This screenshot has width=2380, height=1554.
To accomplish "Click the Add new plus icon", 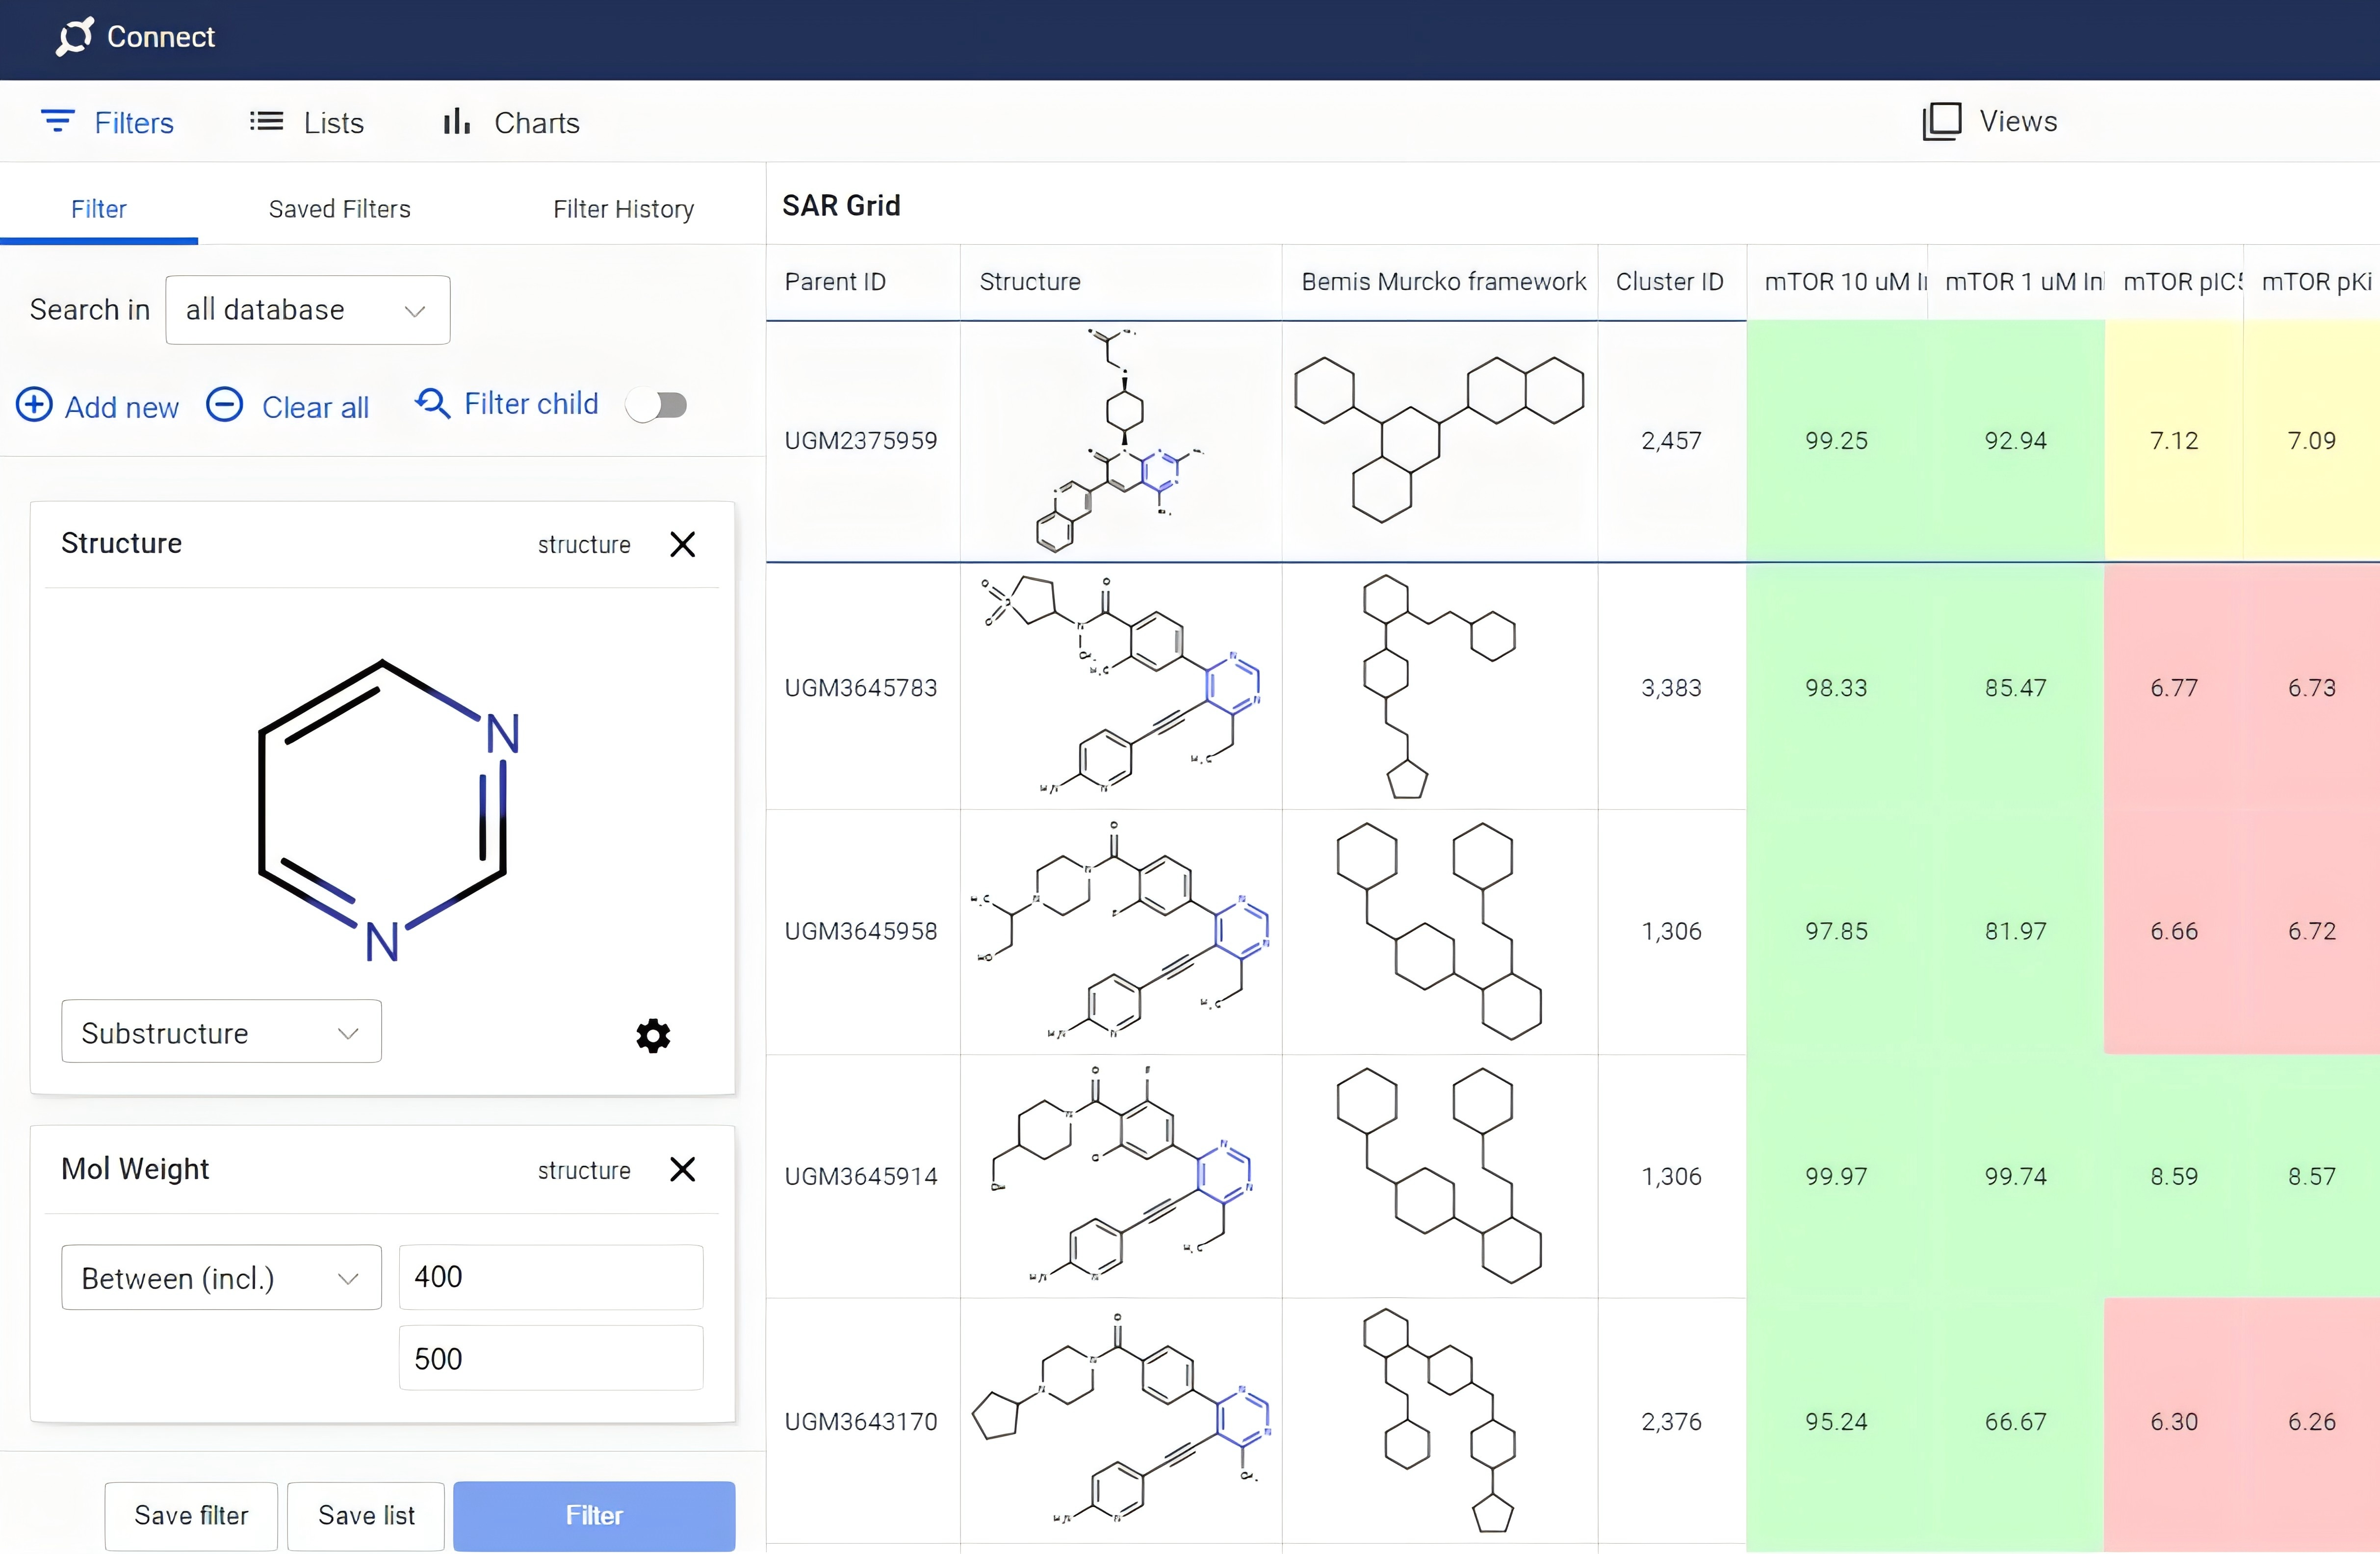I will click(x=34, y=405).
